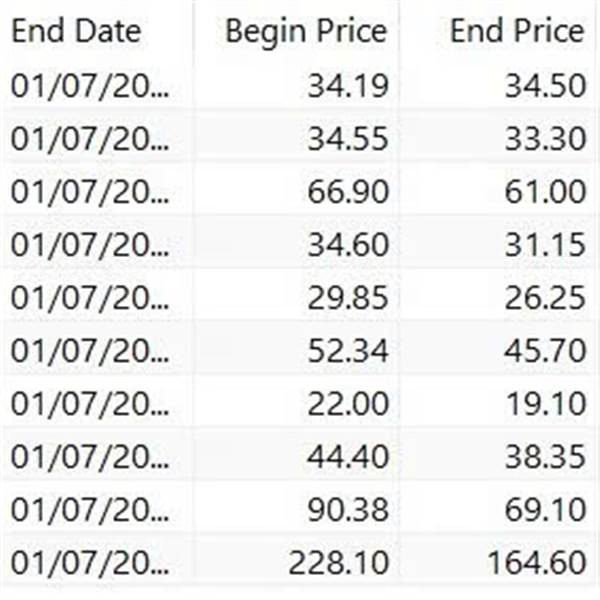Select the Begin Price cell 66.90
The height and width of the screenshot is (600, 600).
tap(348, 192)
